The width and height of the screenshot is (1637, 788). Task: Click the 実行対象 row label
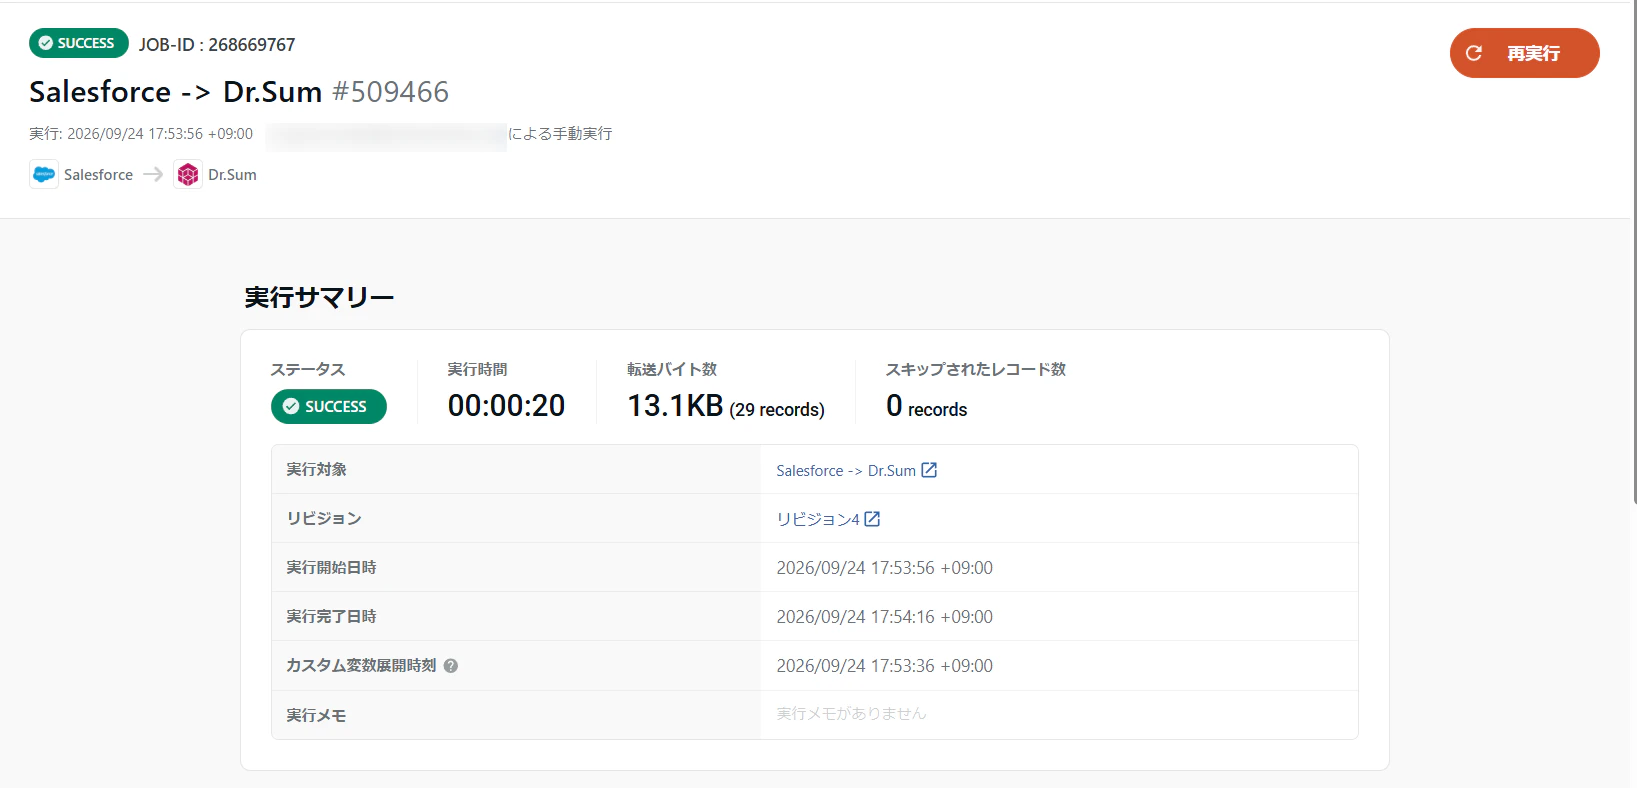(317, 469)
